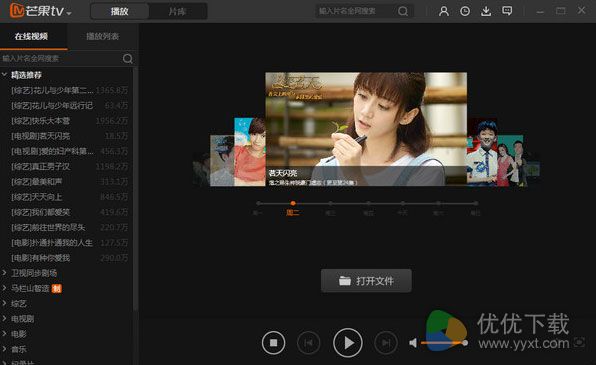596x365 pixels.
Task: Open [综艺]前往世界的尽头 item
Action: (x=69, y=227)
